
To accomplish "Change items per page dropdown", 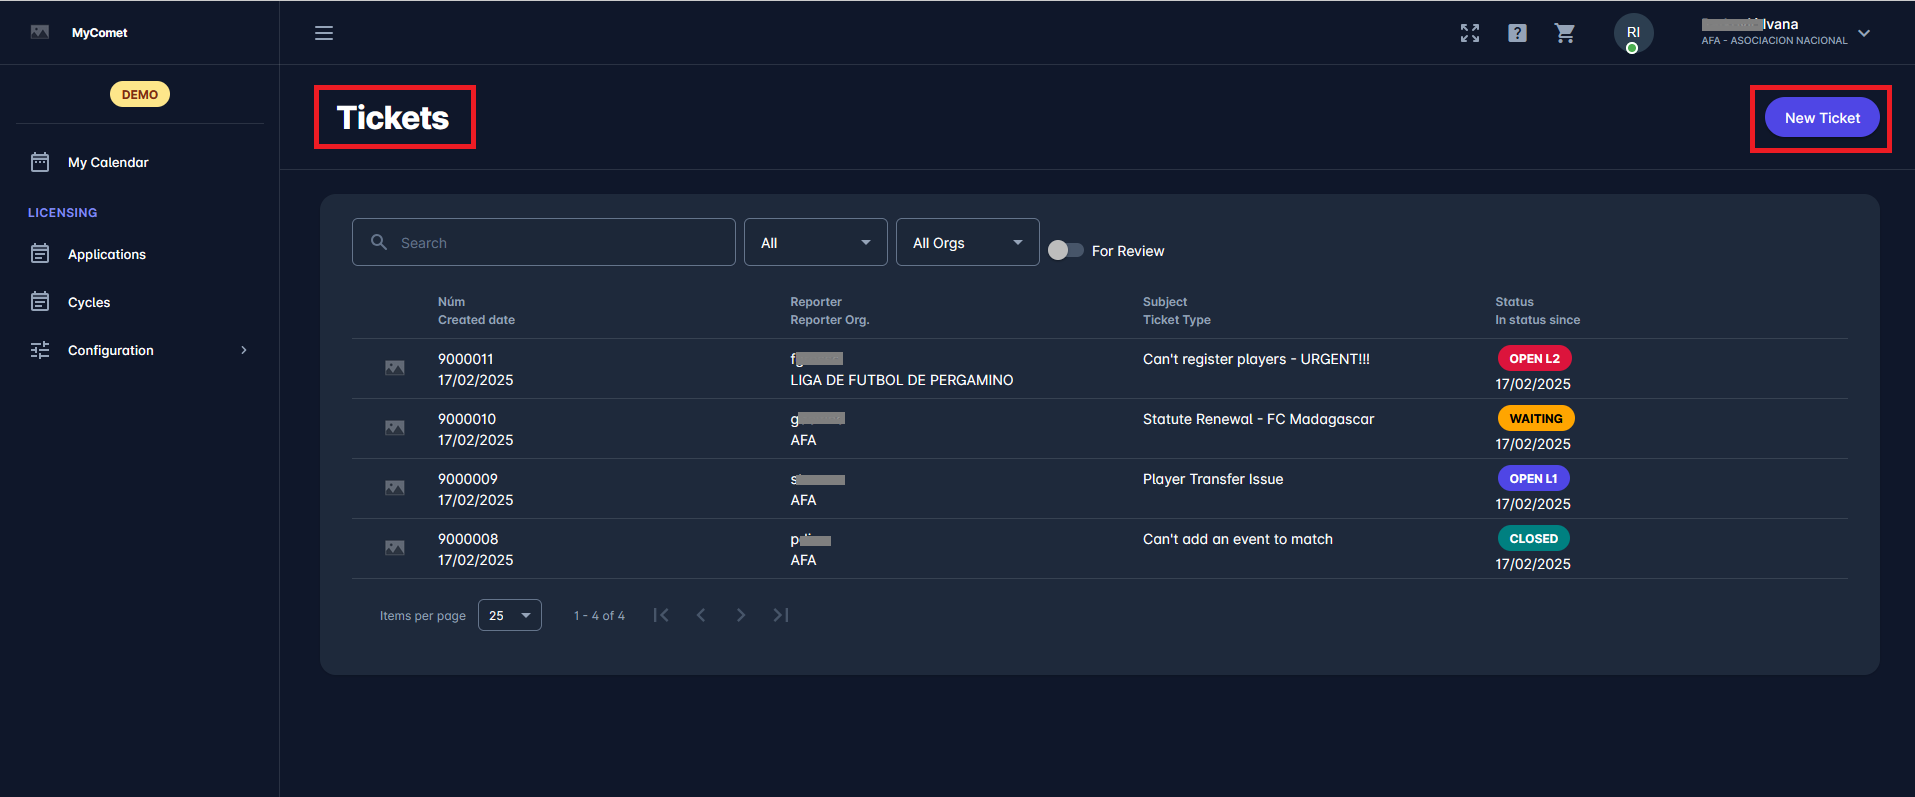I will click(x=510, y=615).
